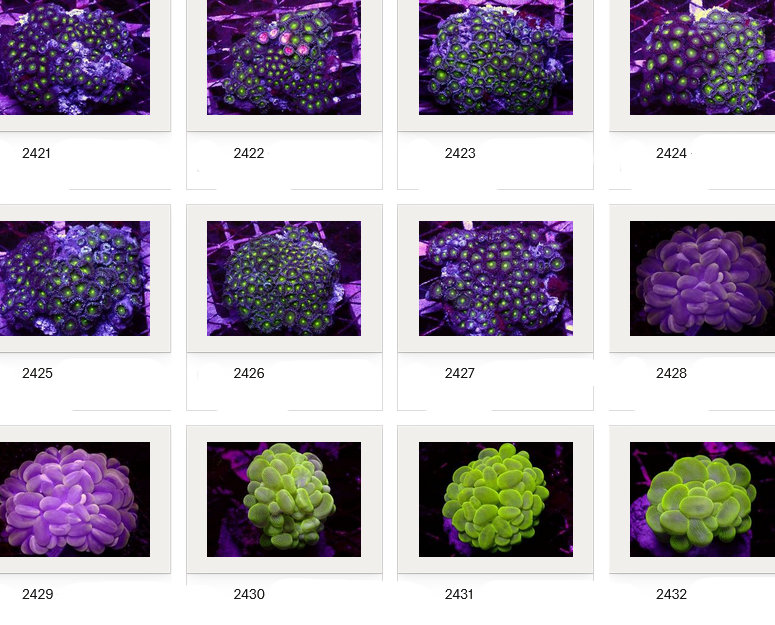Select the label text 2428
775x625 pixels.
point(671,373)
